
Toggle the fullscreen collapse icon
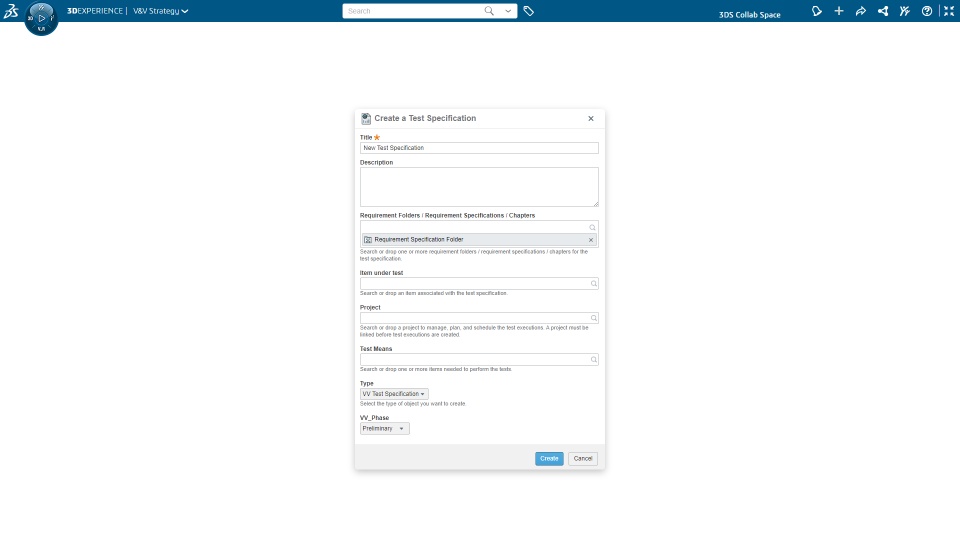(949, 11)
